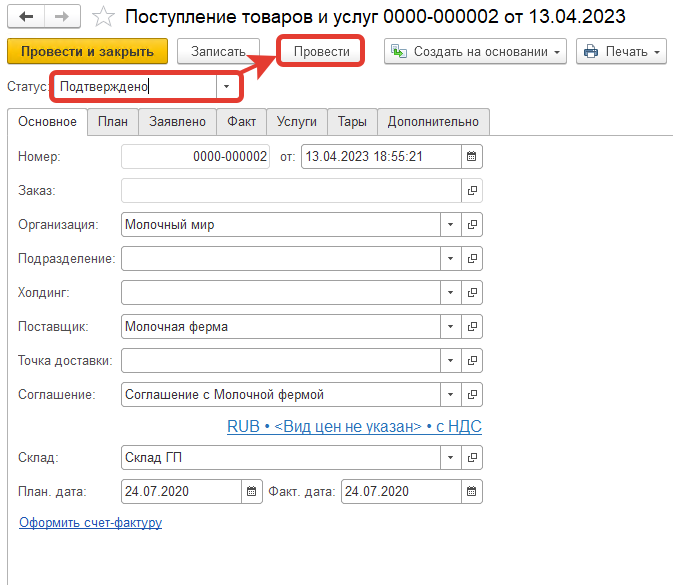Click the back navigation arrow

25,17
